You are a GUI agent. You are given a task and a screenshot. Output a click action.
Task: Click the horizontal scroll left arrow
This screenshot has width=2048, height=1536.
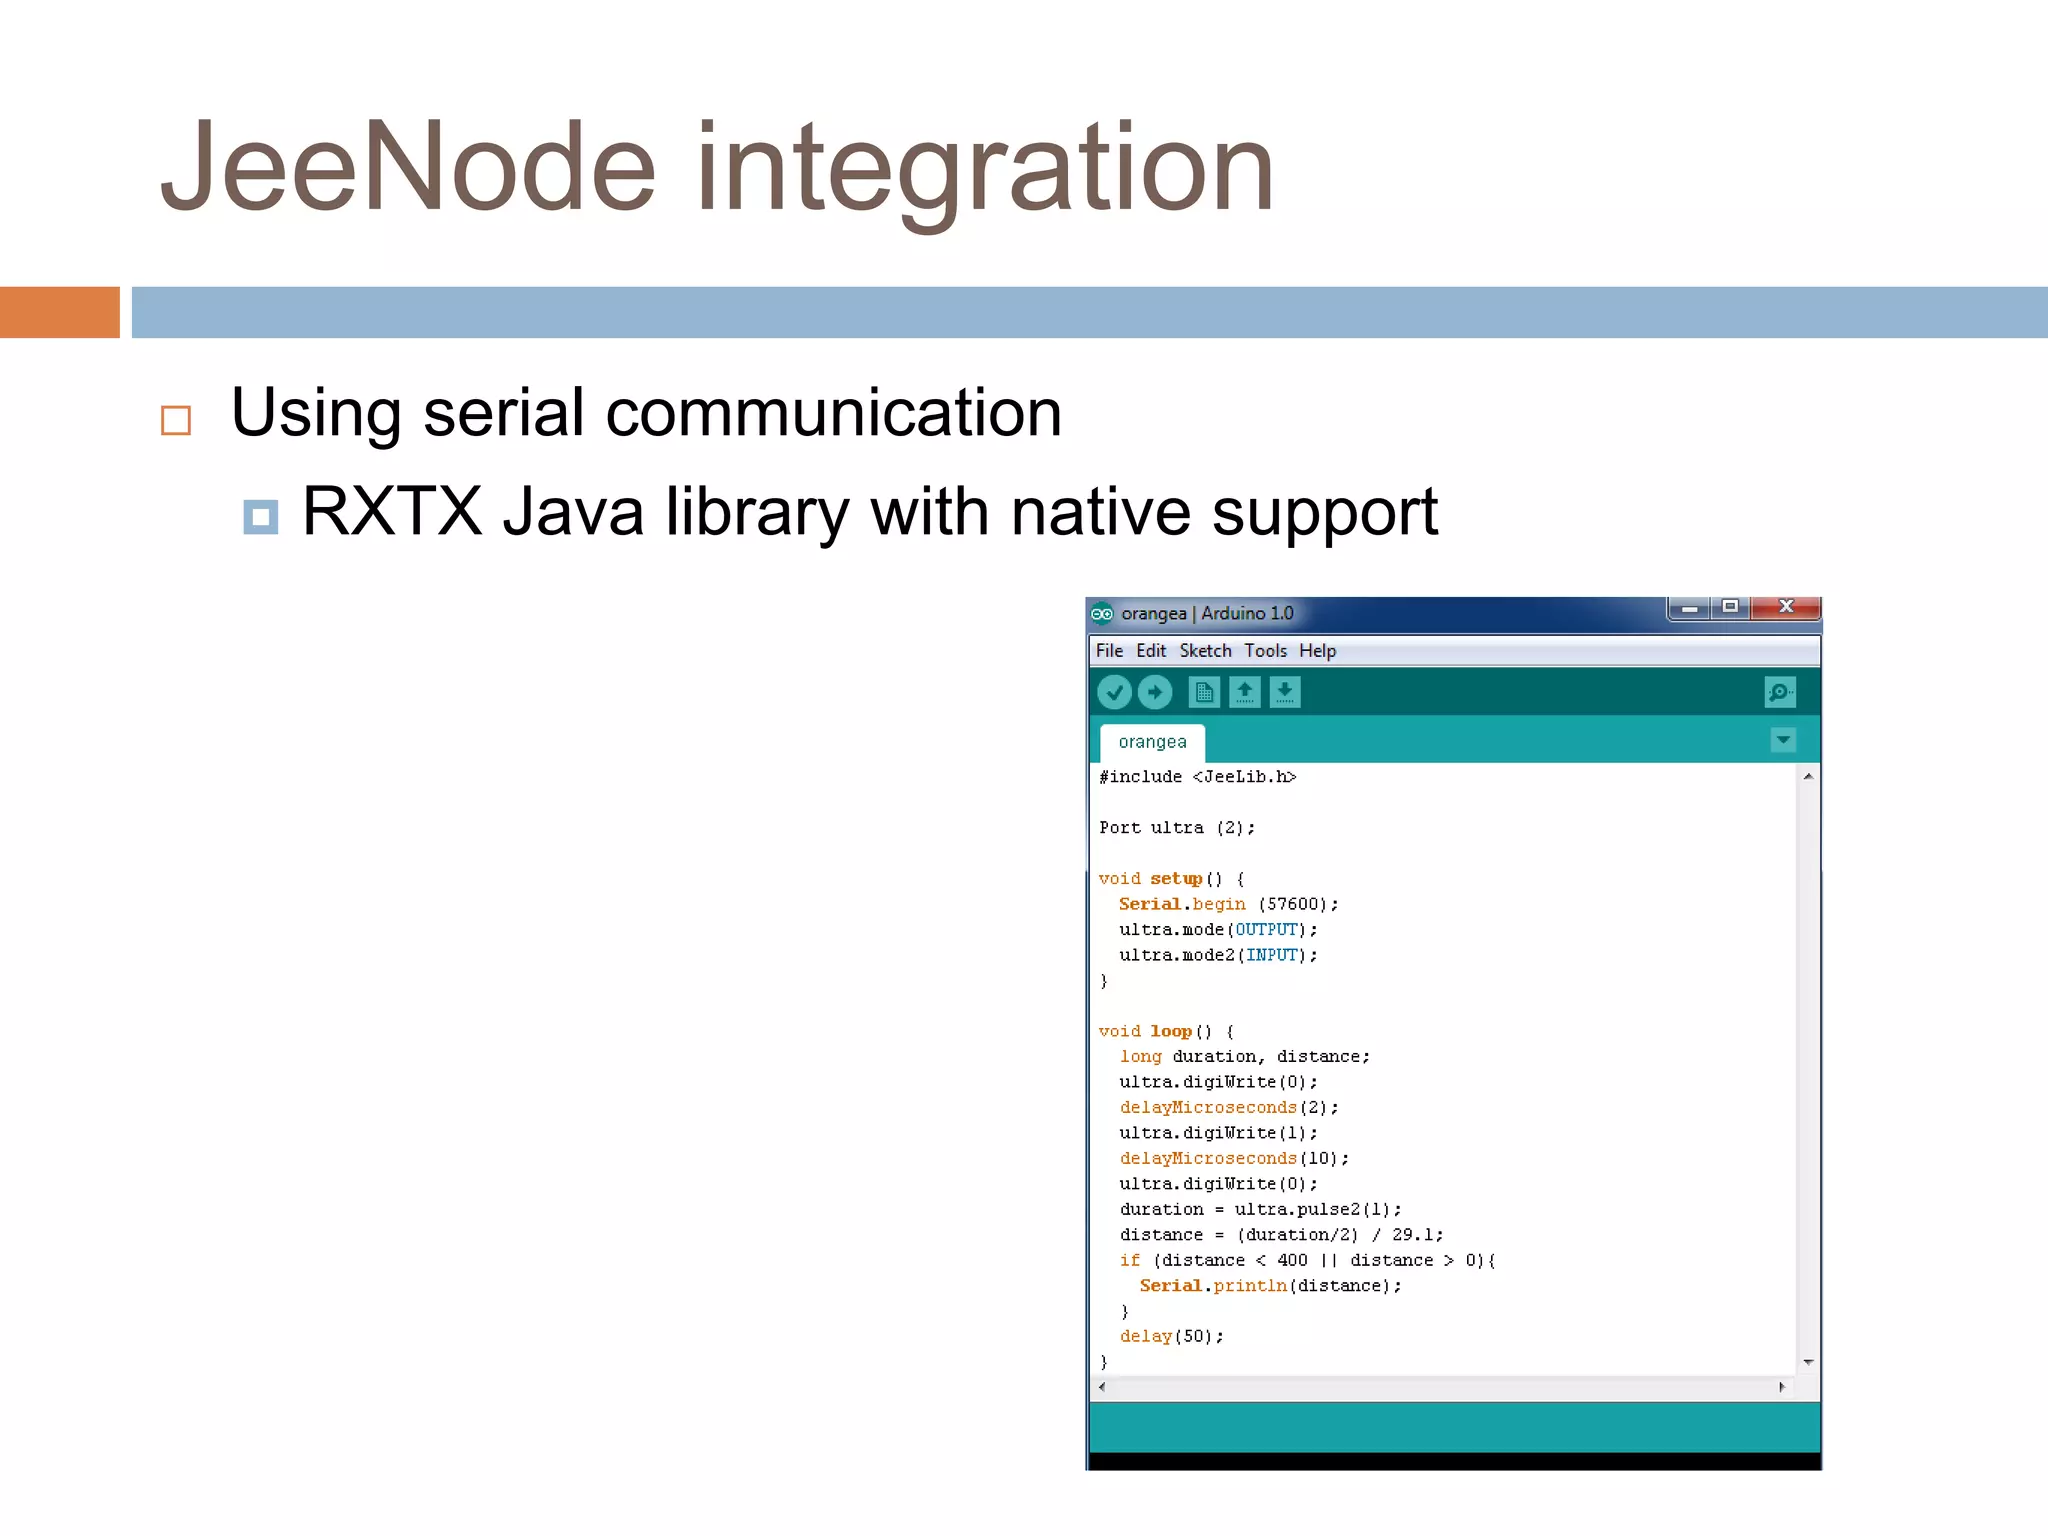coord(1102,1387)
